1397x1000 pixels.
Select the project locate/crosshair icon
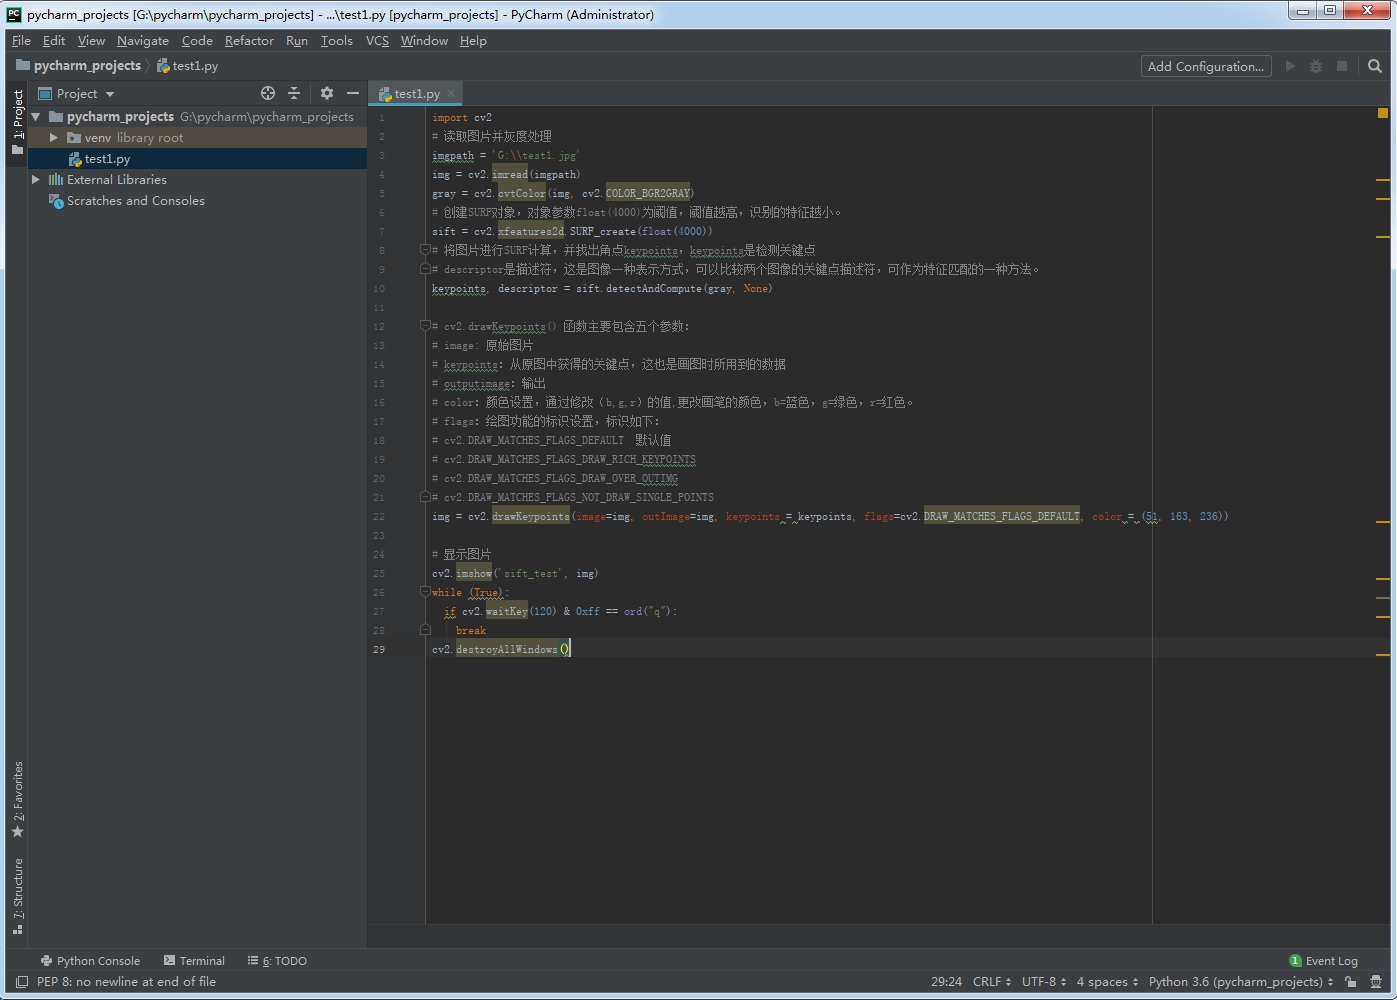pos(267,92)
